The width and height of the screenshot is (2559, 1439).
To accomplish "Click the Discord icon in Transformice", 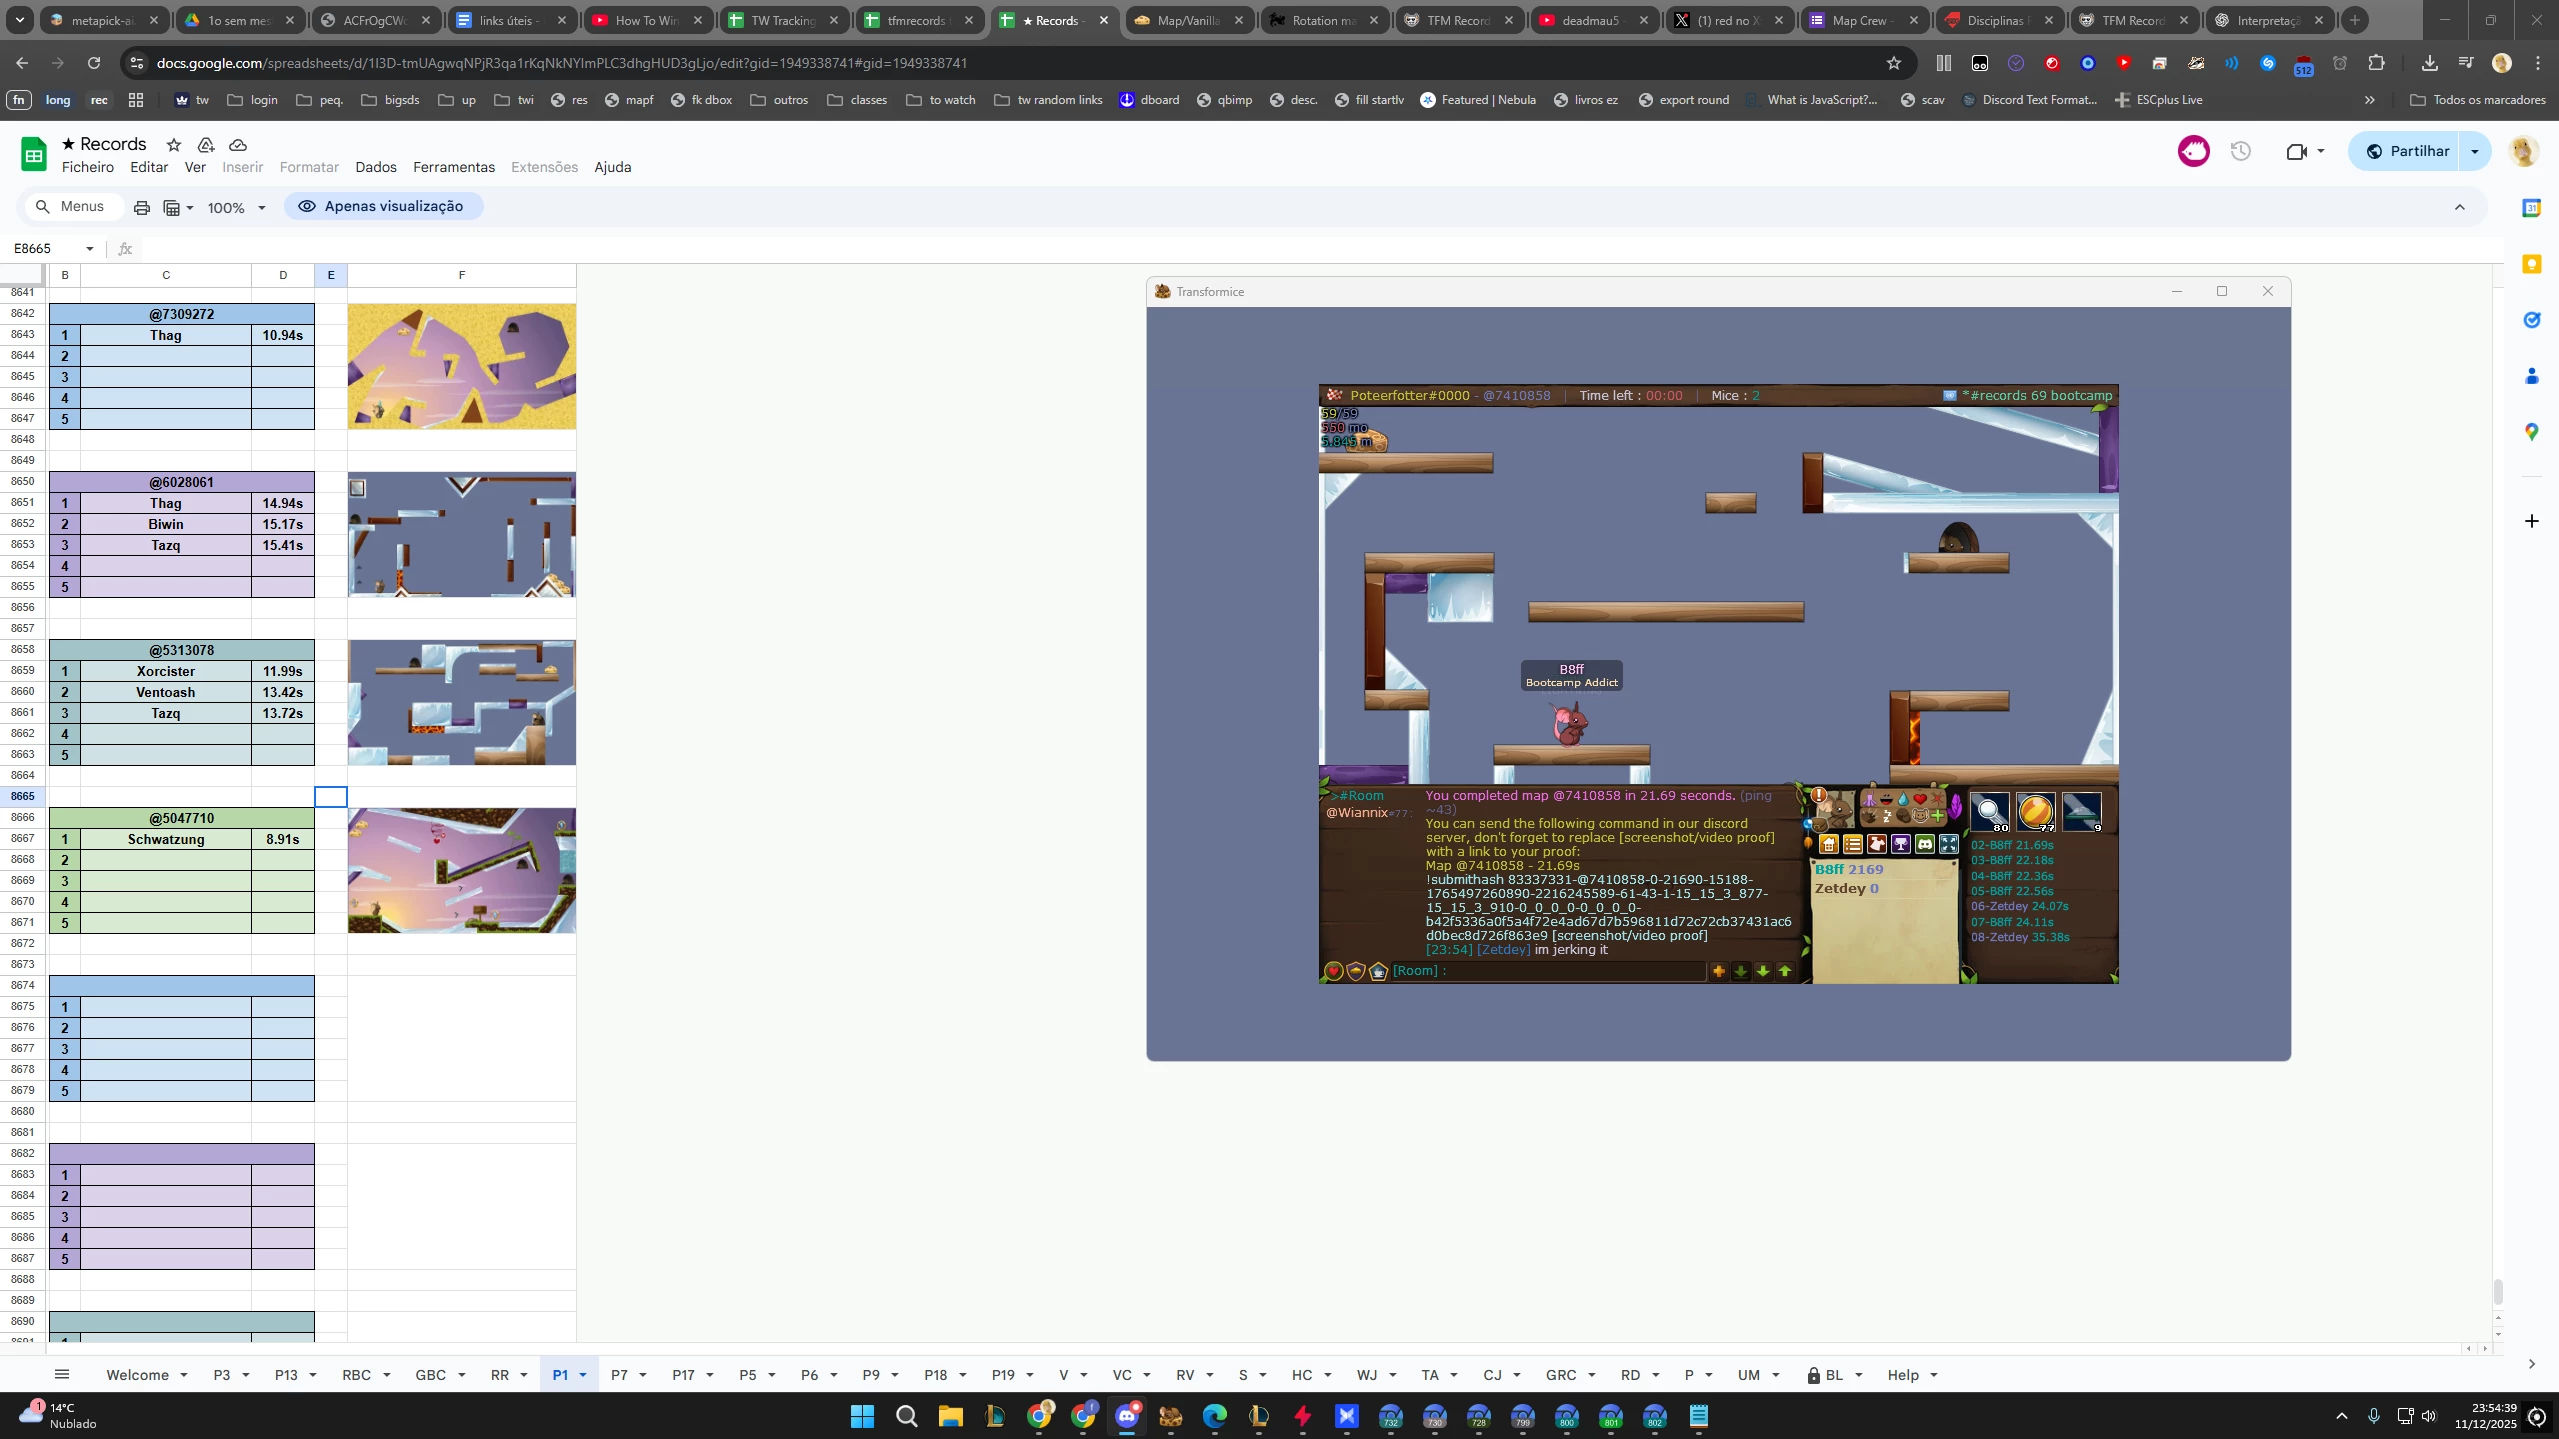I will point(1925,845).
